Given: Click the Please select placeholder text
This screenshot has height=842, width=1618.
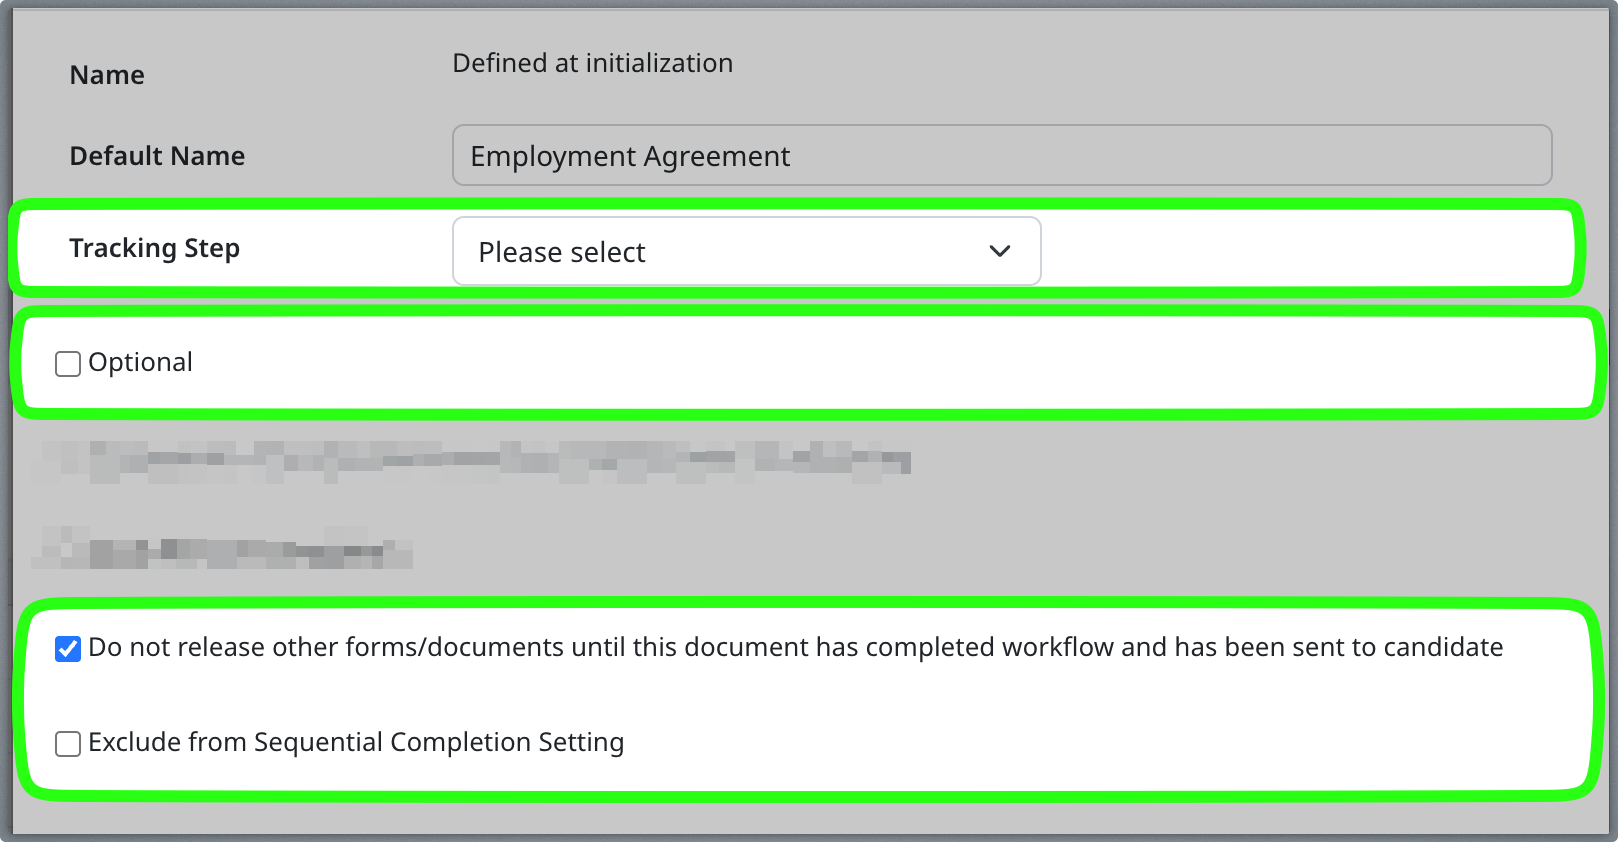Looking at the screenshot, I should click(561, 252).
